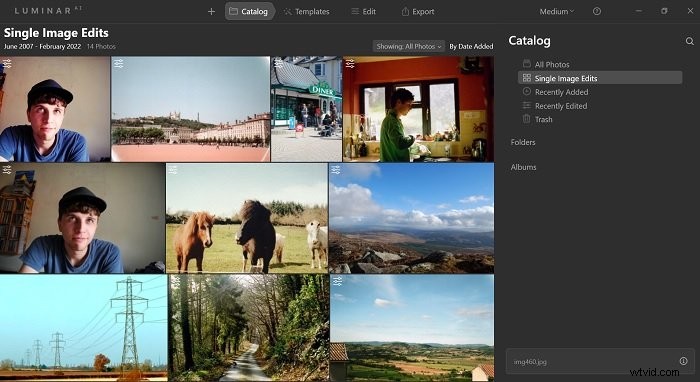The width and height of the screenshot is (700, 382).
Task: Click the Folders section header
Action: [523, 142]
